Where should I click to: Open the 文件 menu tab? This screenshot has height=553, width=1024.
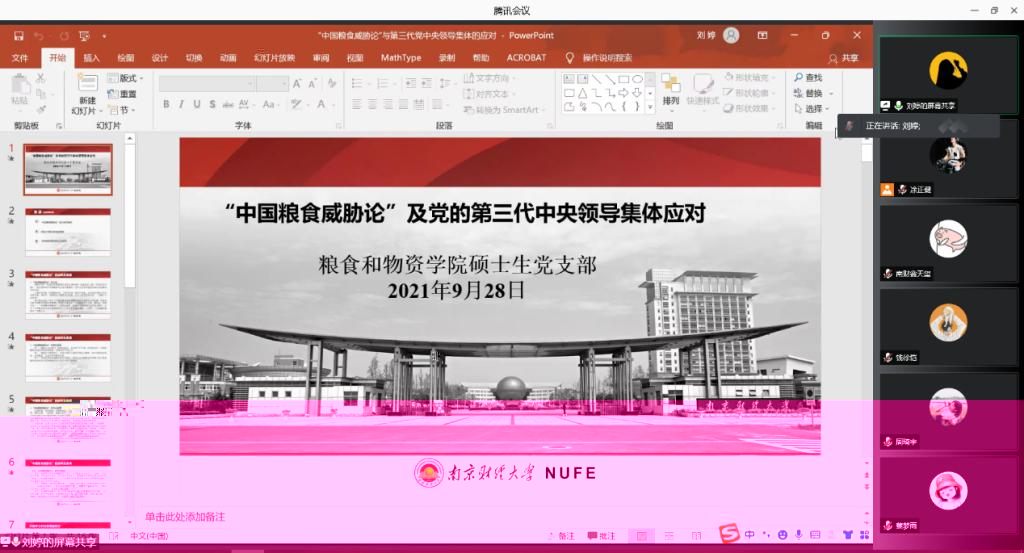[x=20, y=58]
